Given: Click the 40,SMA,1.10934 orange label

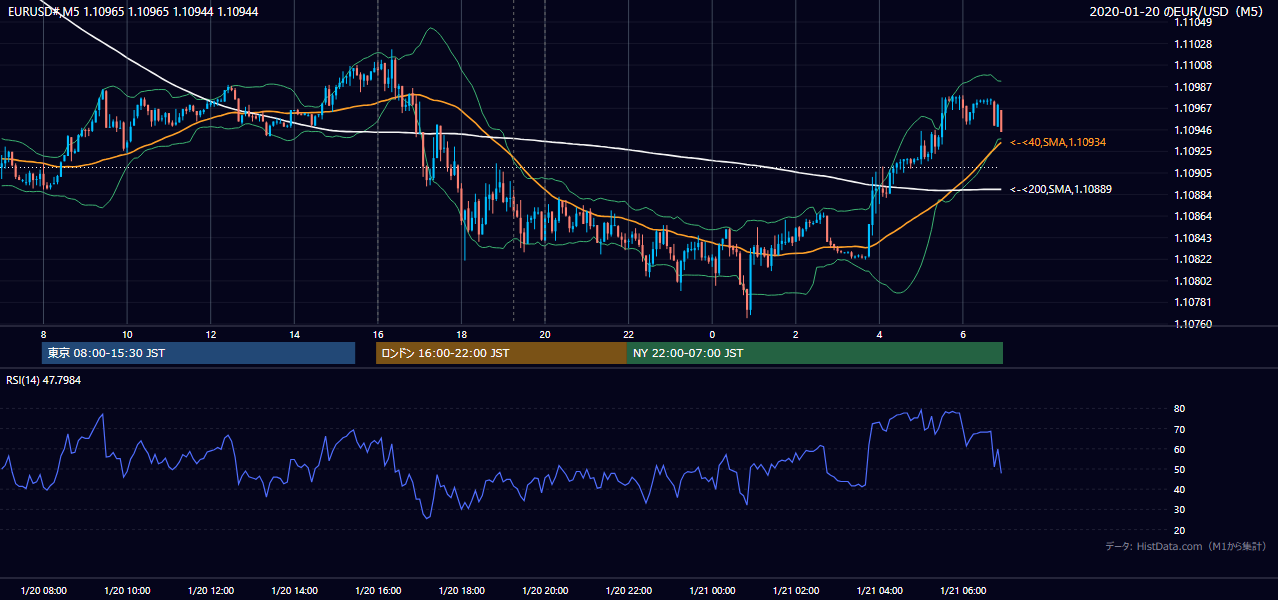Looking at the screenshot, I should point(1058,143).
